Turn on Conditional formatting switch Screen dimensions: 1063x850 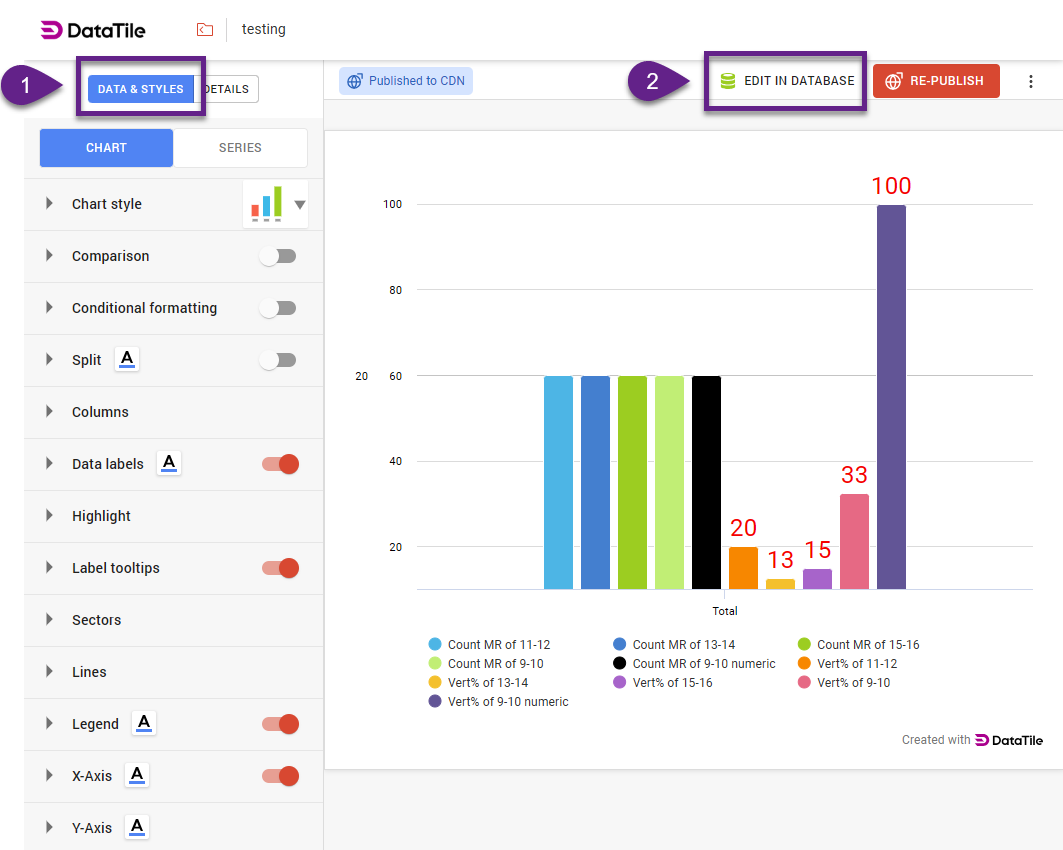point(278,308)
